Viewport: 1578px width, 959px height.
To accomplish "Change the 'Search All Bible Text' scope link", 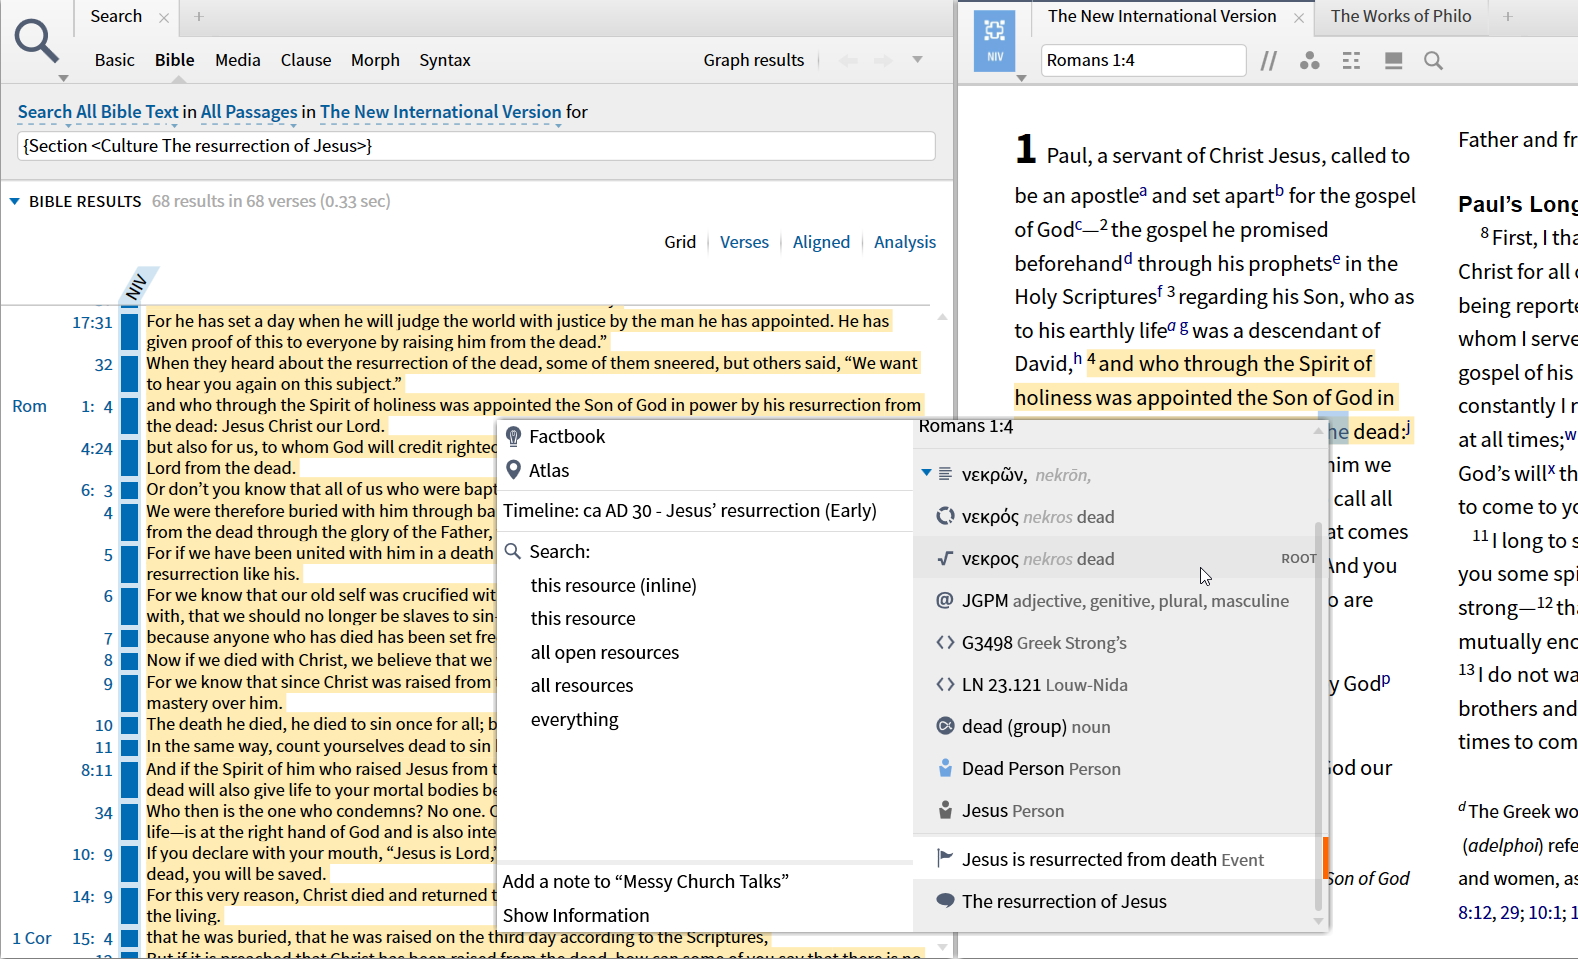I will point(98,112).
